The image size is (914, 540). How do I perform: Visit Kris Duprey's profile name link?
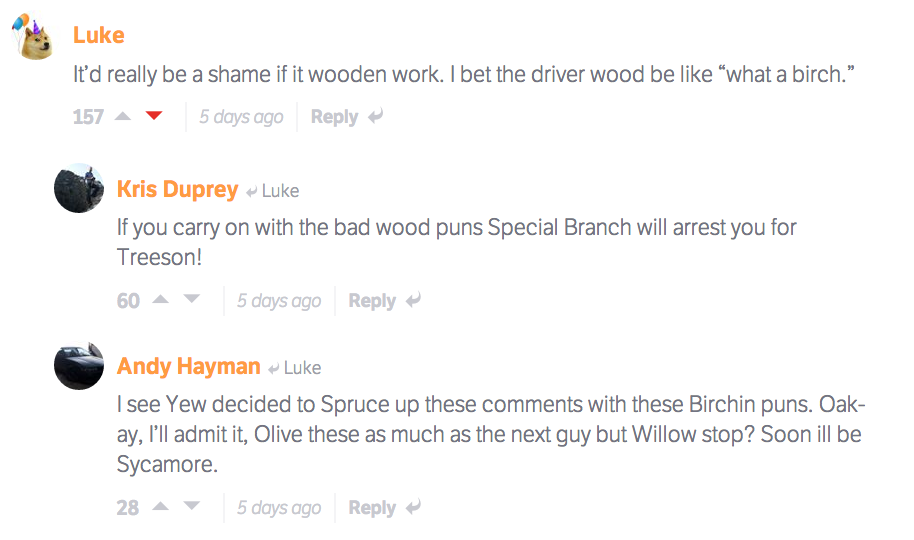click(x=177, y=189)
